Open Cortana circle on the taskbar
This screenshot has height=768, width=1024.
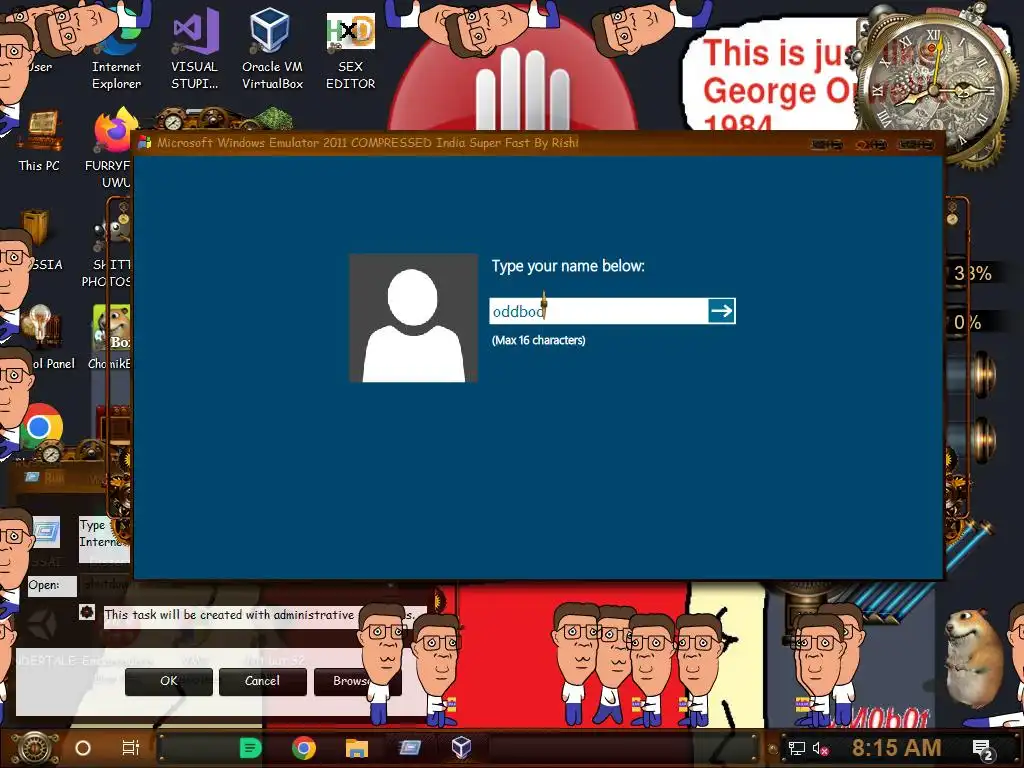(83, 748)
